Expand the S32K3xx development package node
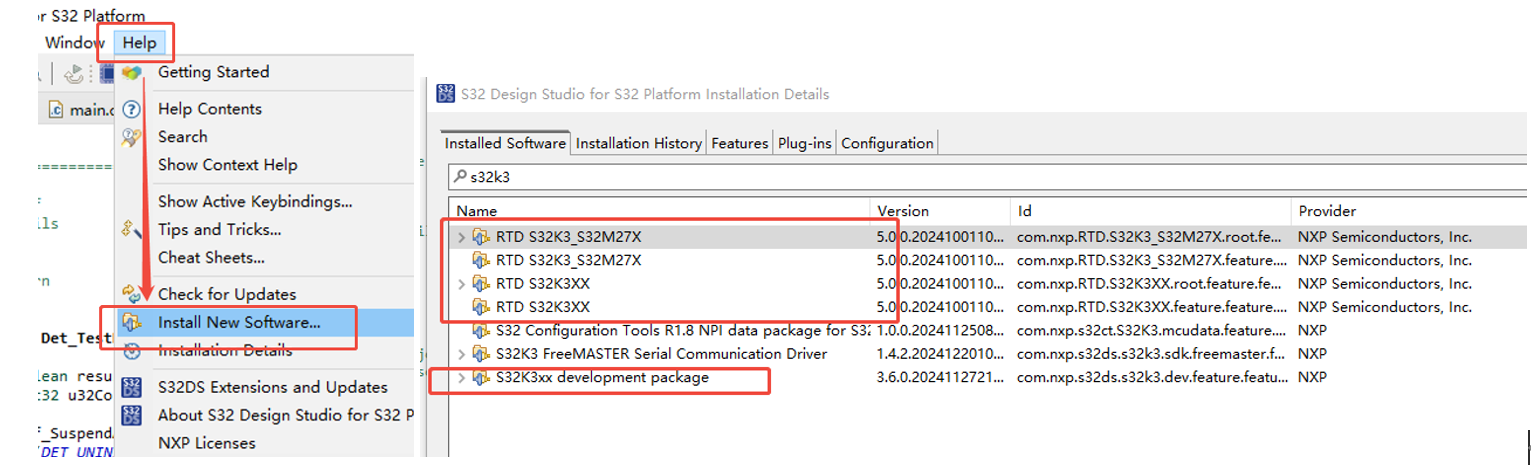This screenshot has height=475, width=1531. [x=461, y=378]
